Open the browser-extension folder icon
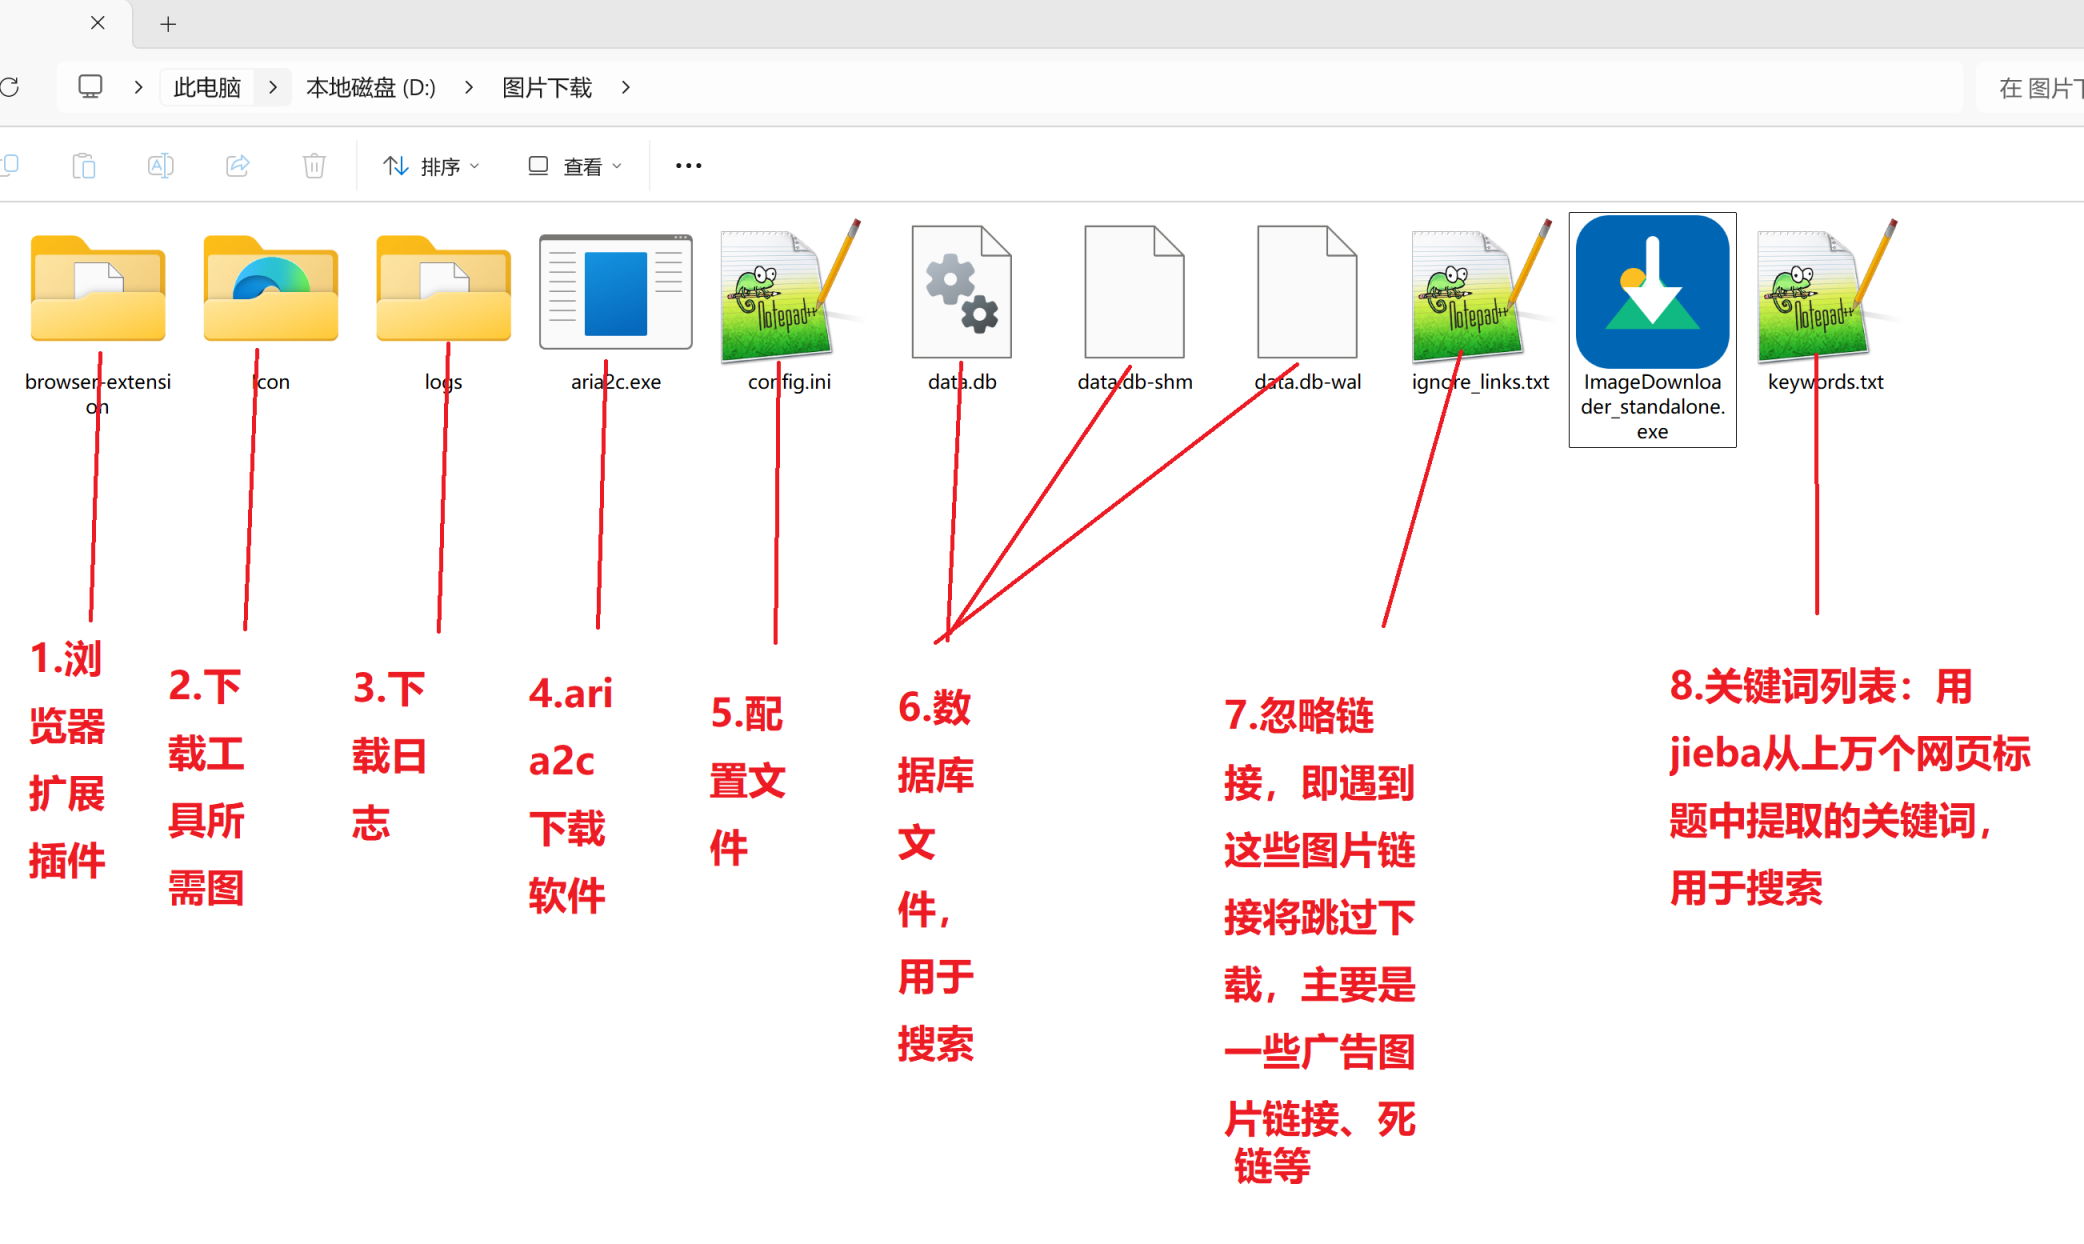 pos(98,288)
